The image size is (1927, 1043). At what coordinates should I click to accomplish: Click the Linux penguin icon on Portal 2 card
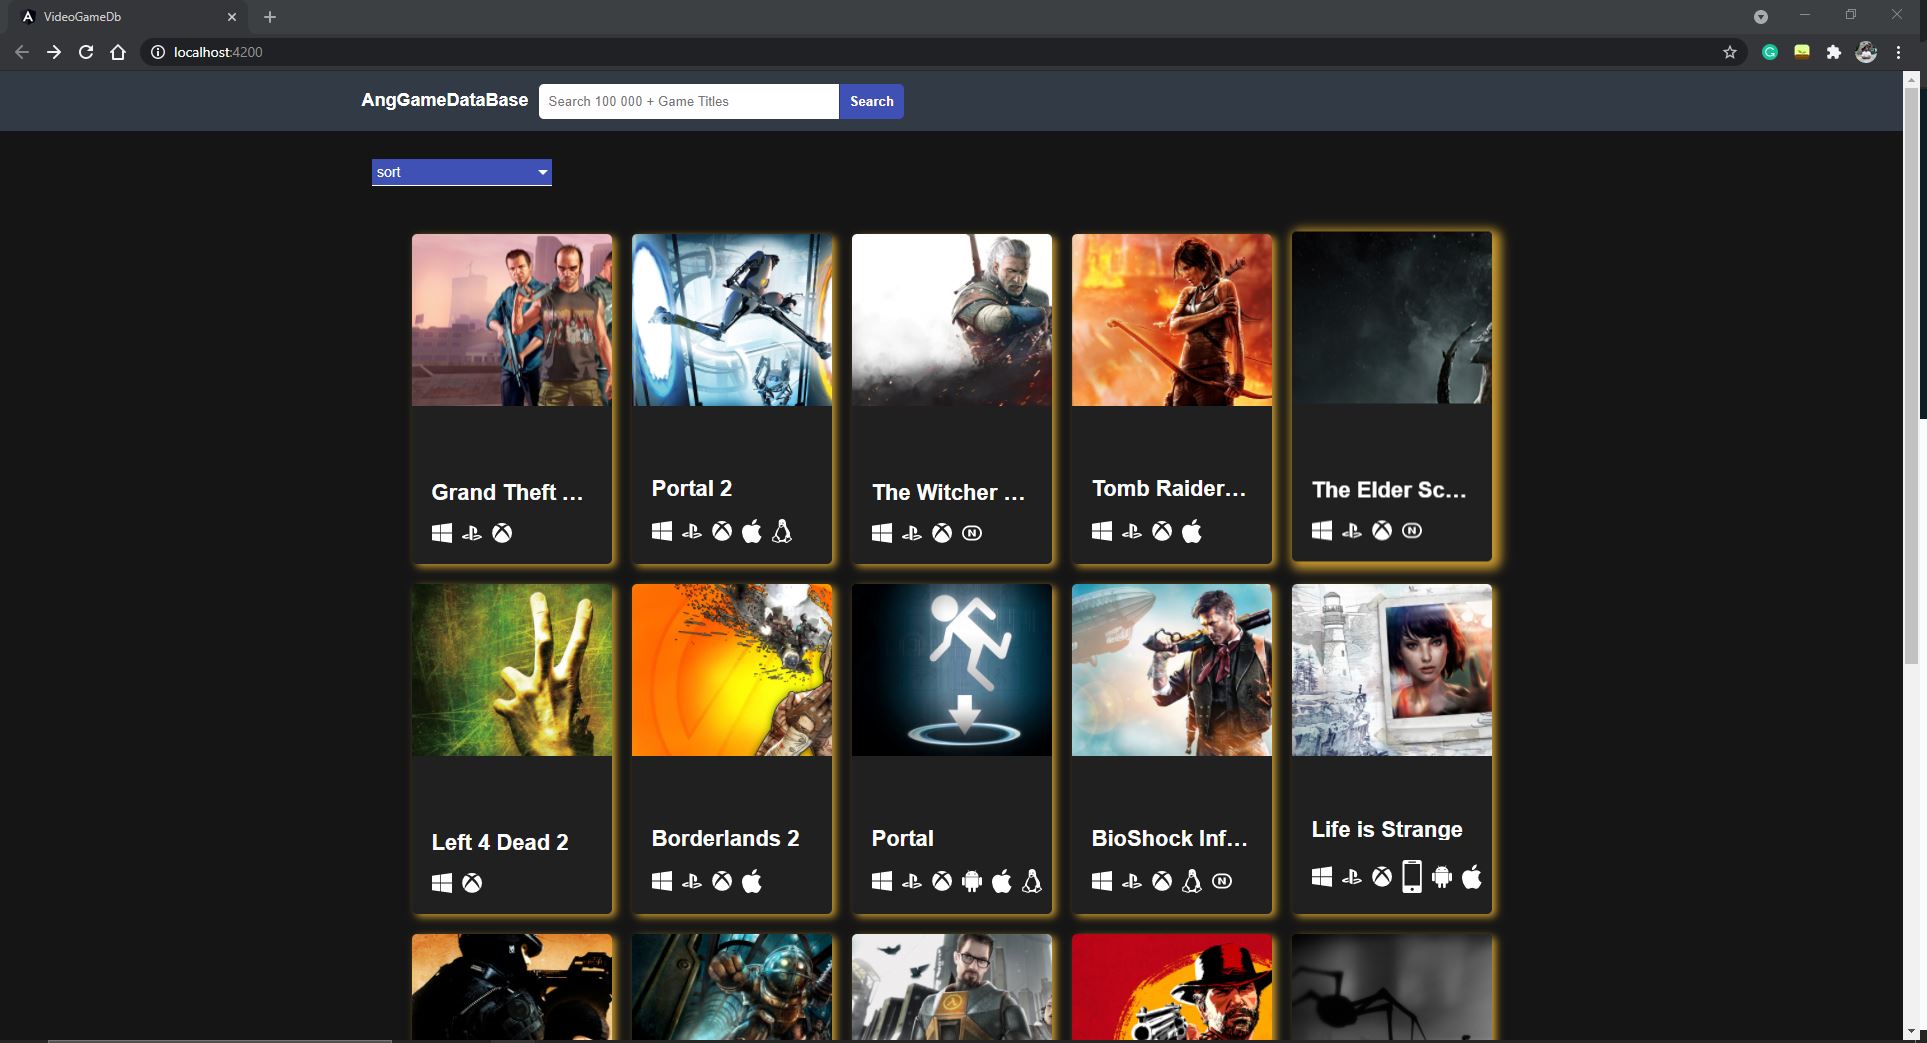click(782, 531)
